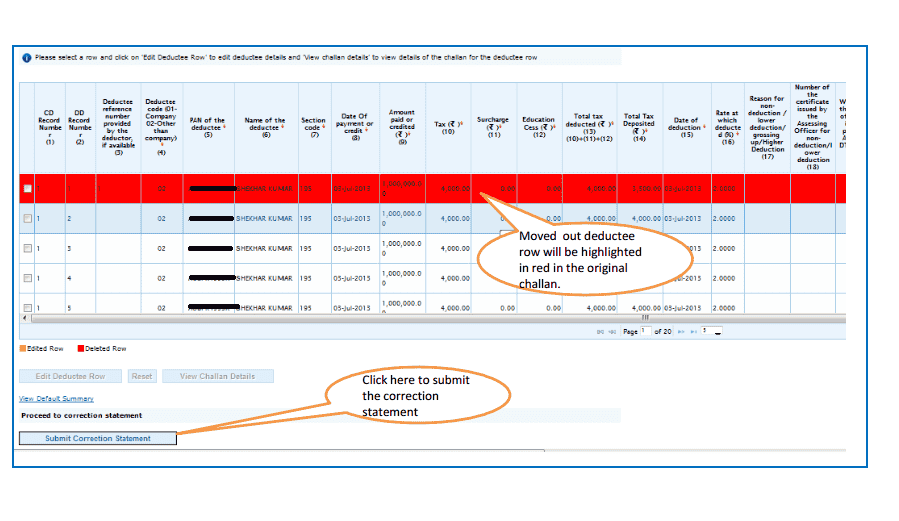Click the horizontal scrollbar left arrow
Viewport: 899px width, 521px height.
(25, 318)
